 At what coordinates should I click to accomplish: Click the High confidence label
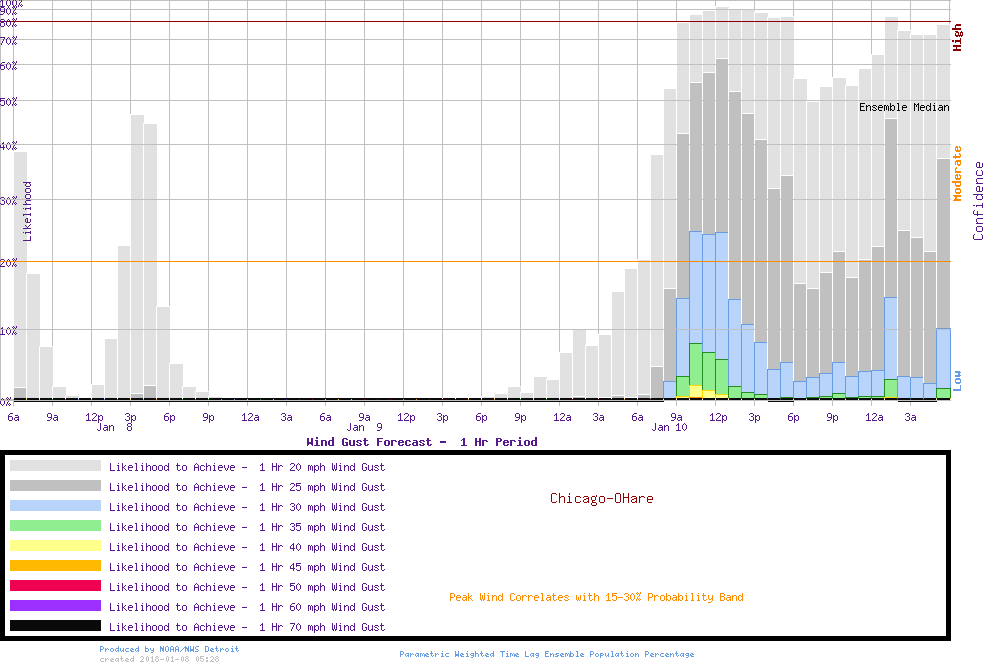[957, 38]
